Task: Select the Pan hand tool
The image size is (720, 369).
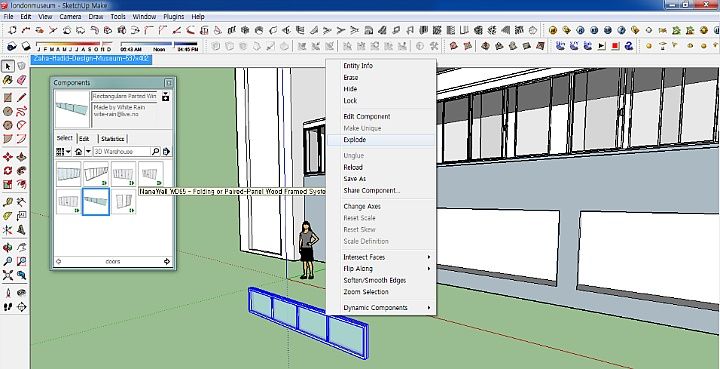Action: [22, 248]
